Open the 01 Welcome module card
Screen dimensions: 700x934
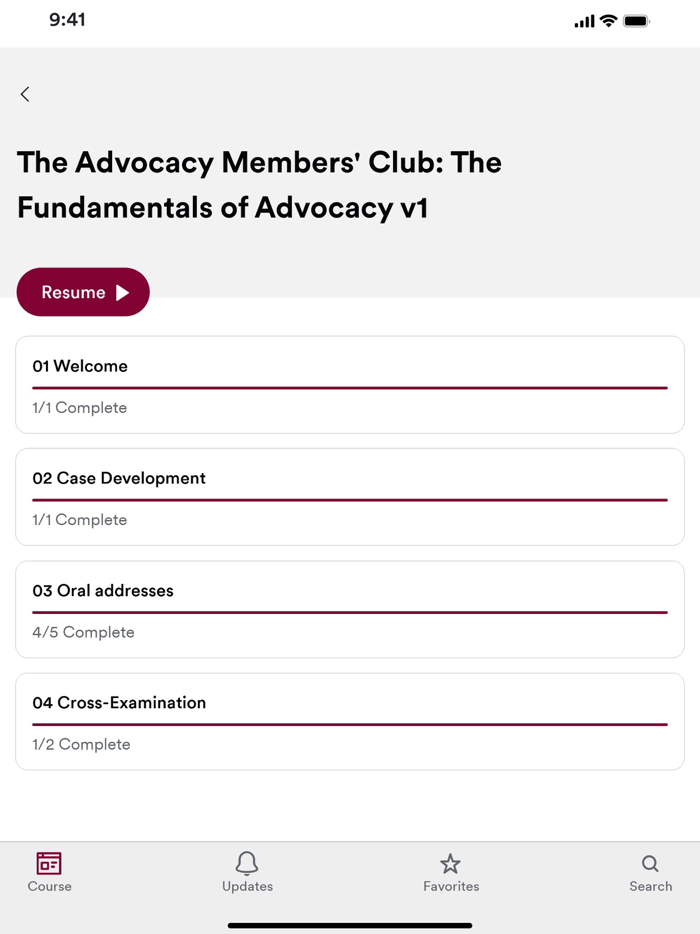click(x=349, y=384)
